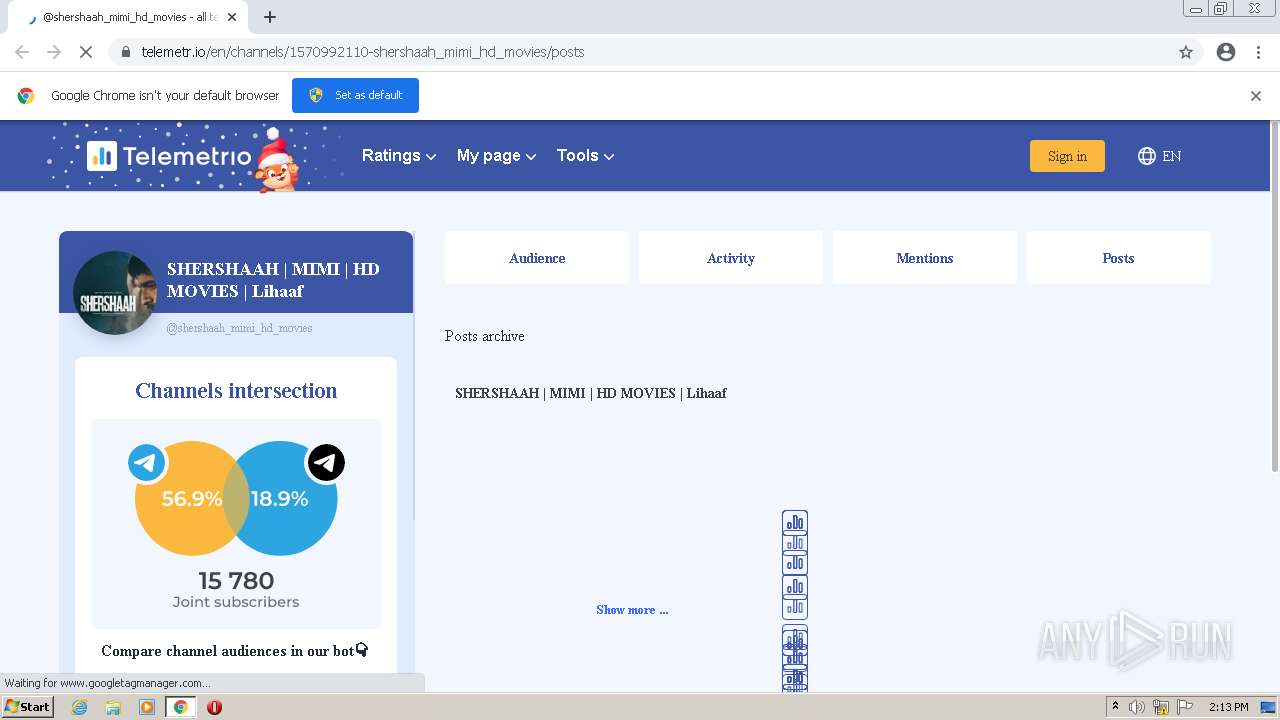Click the globe language icon
This screenshot has height=720, width=1280.
coord(1147,156)
